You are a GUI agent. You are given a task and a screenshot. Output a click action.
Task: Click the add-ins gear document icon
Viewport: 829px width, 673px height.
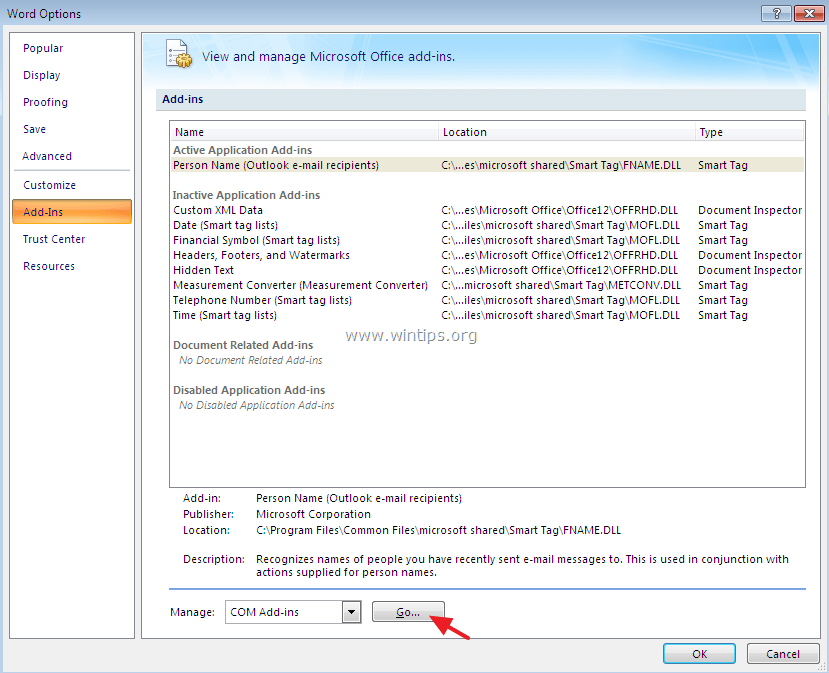pyautogui.click(x=179, y=54)
